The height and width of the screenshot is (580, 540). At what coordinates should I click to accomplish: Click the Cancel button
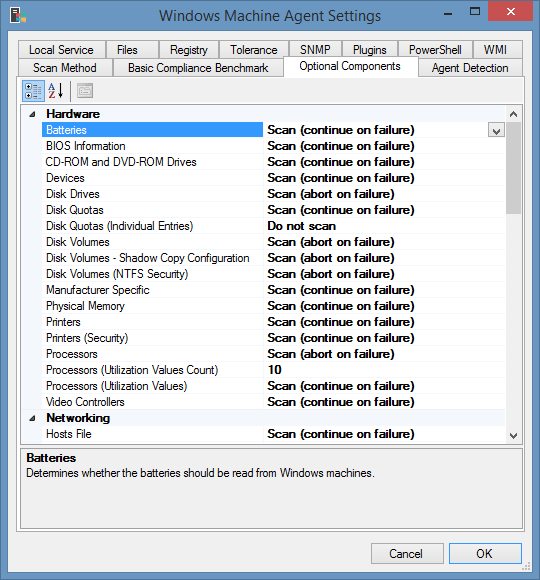pyautogui.click(x=407, y=554)
